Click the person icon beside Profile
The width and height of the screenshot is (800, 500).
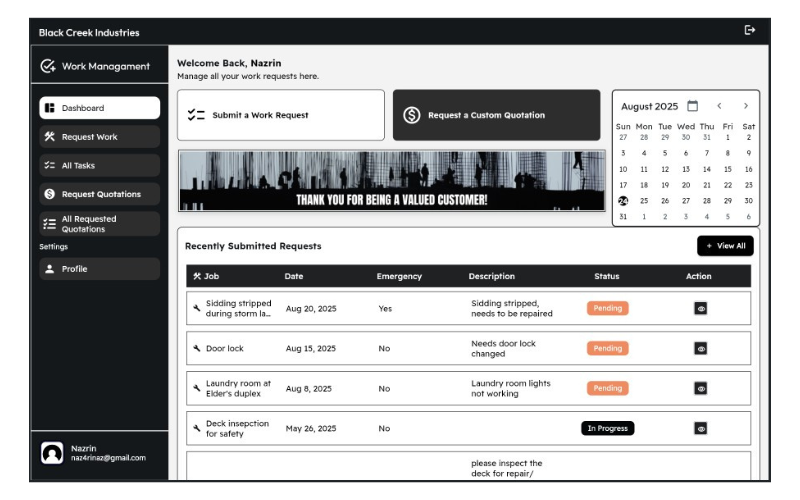tap(49, 268)
